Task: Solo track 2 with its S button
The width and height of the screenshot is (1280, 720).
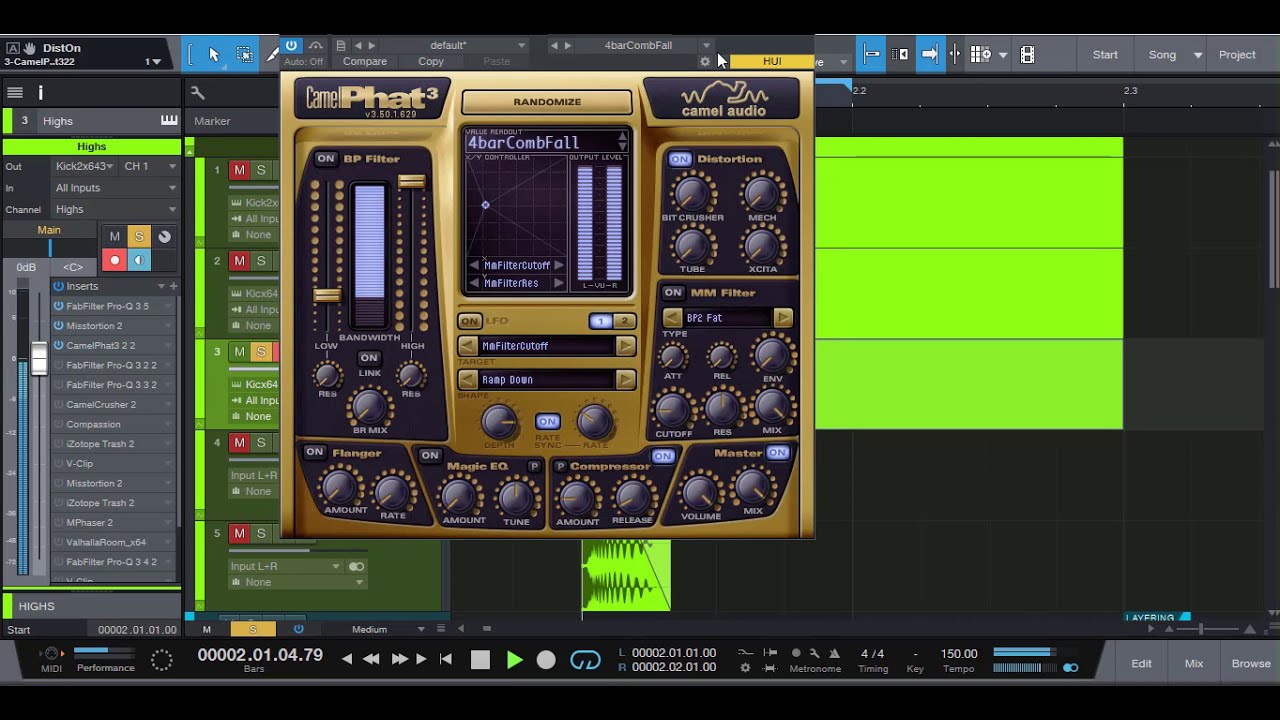Action: [261, 261]
